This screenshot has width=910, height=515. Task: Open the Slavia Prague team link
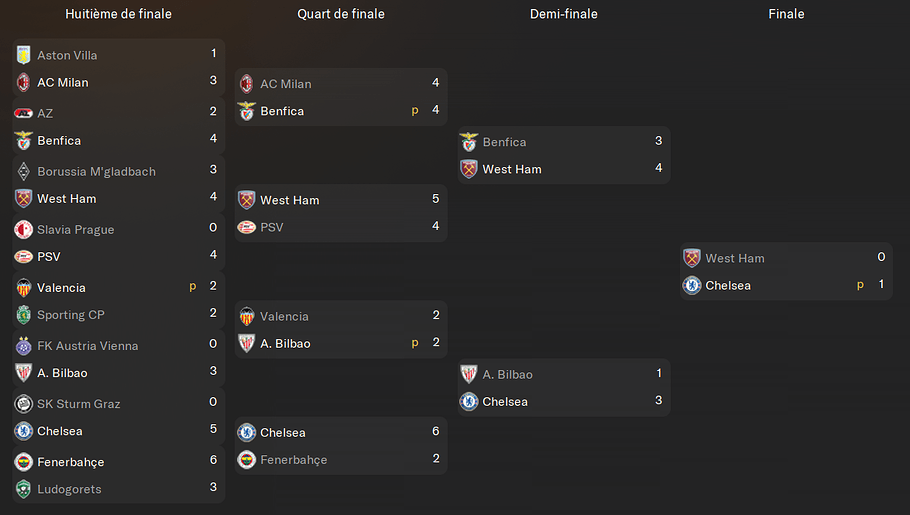pos(76,229)
